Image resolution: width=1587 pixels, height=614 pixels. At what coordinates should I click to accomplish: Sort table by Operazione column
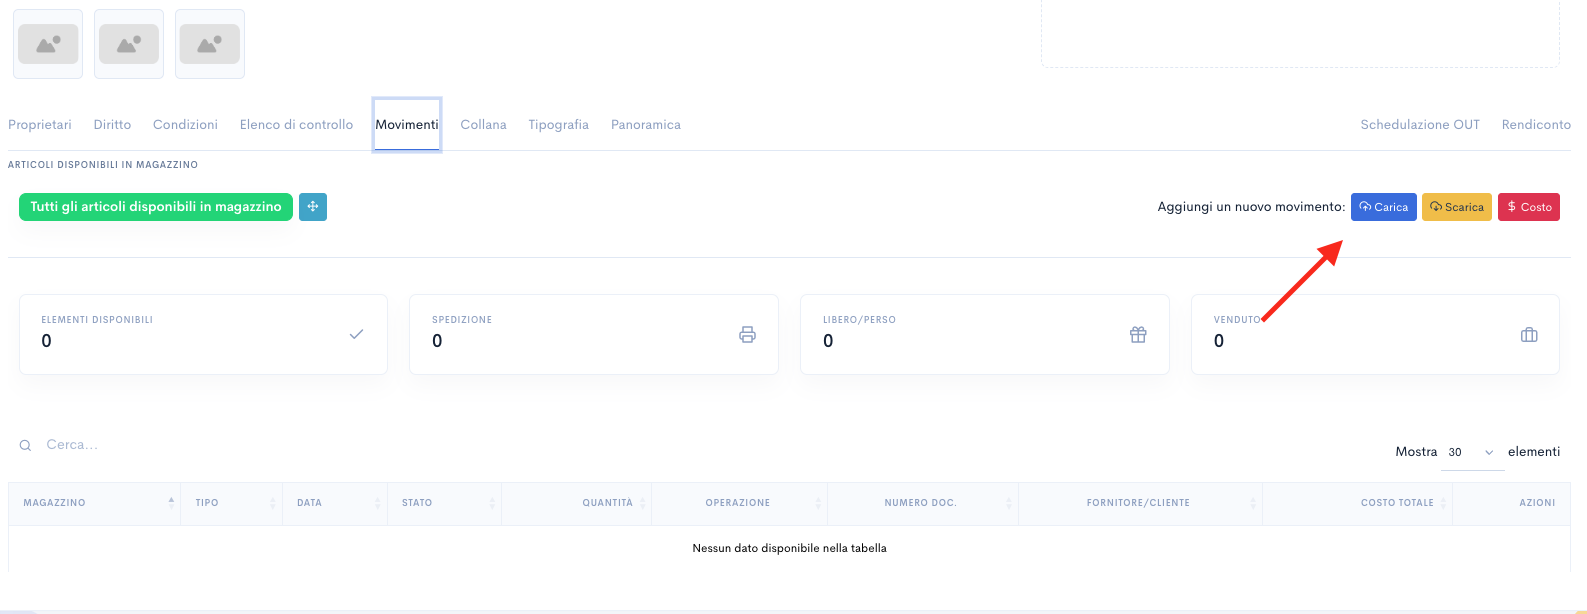tap(739, 503)
